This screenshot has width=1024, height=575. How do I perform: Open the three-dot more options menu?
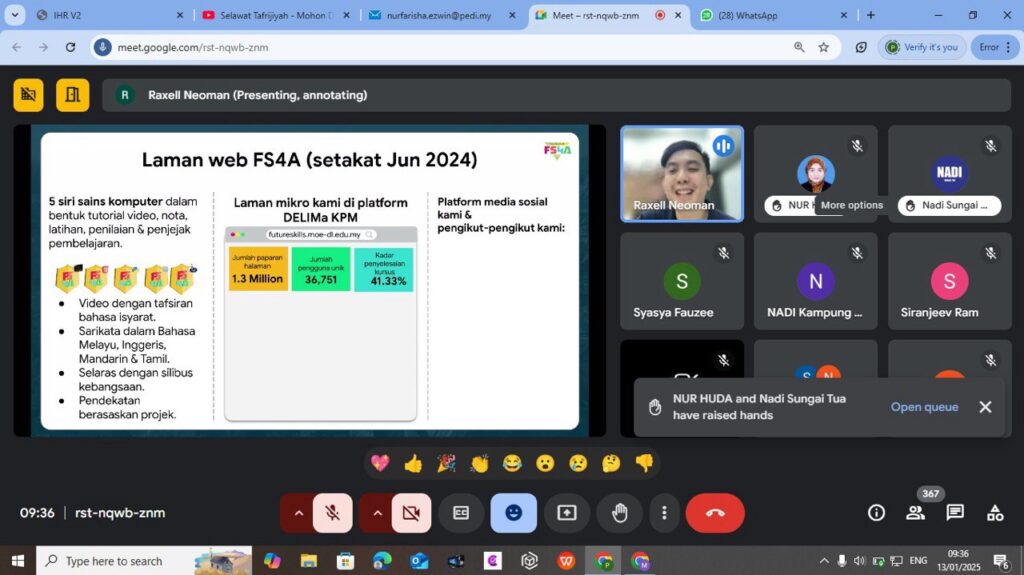click(x=664, y=513)
